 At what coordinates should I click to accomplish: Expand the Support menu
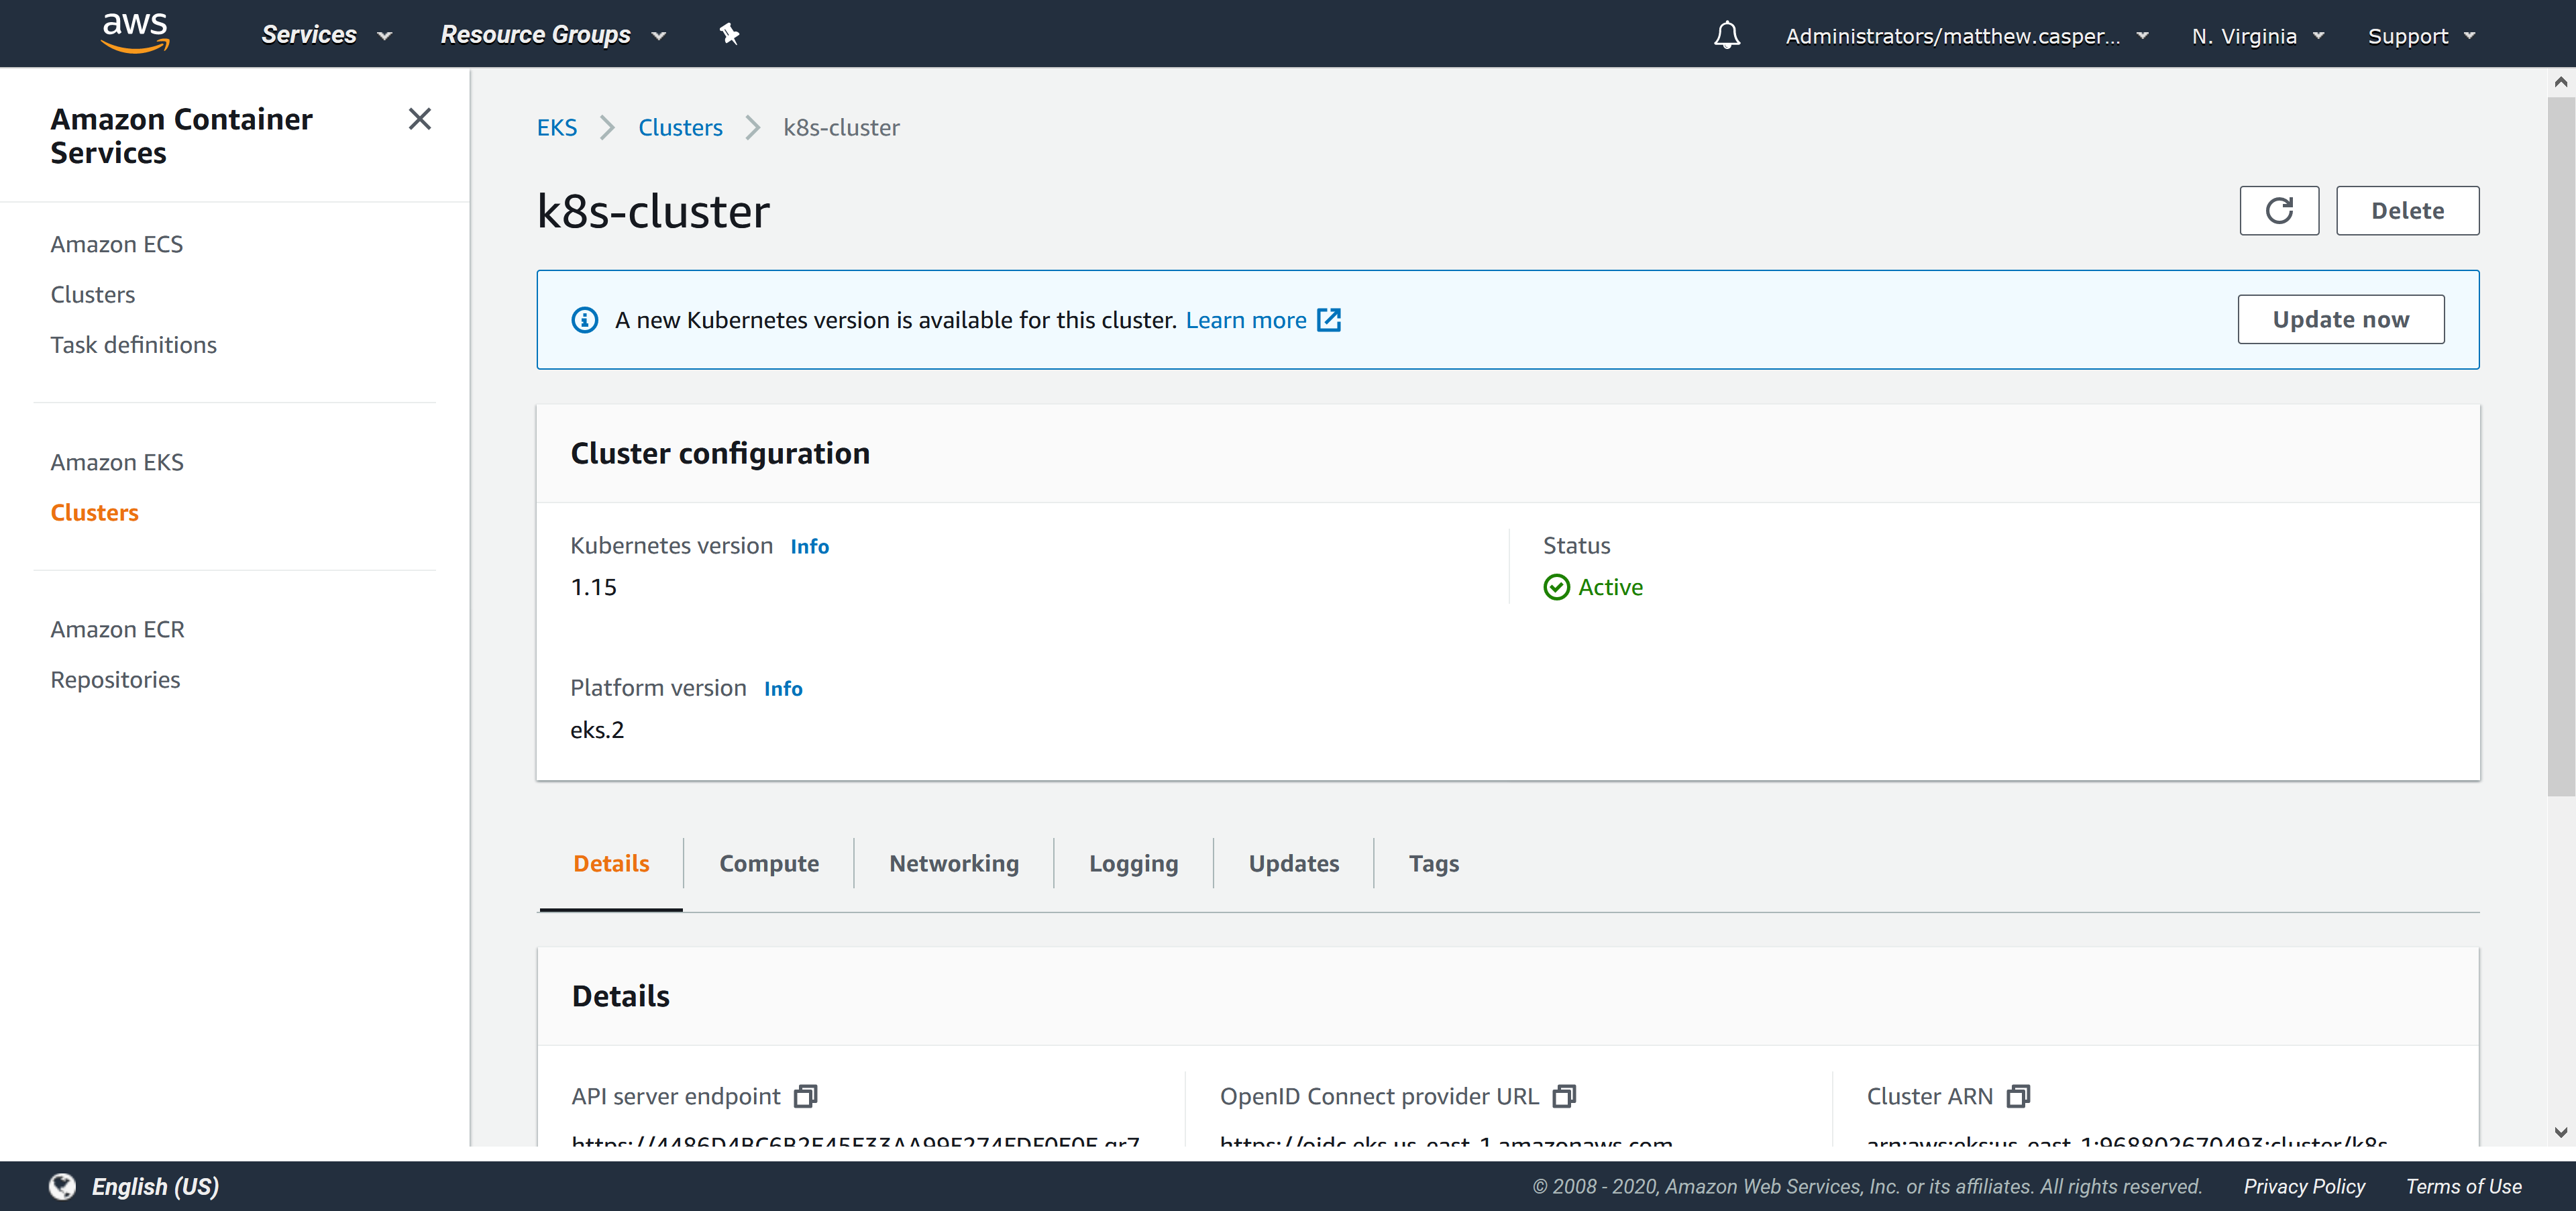(2420, 36)
